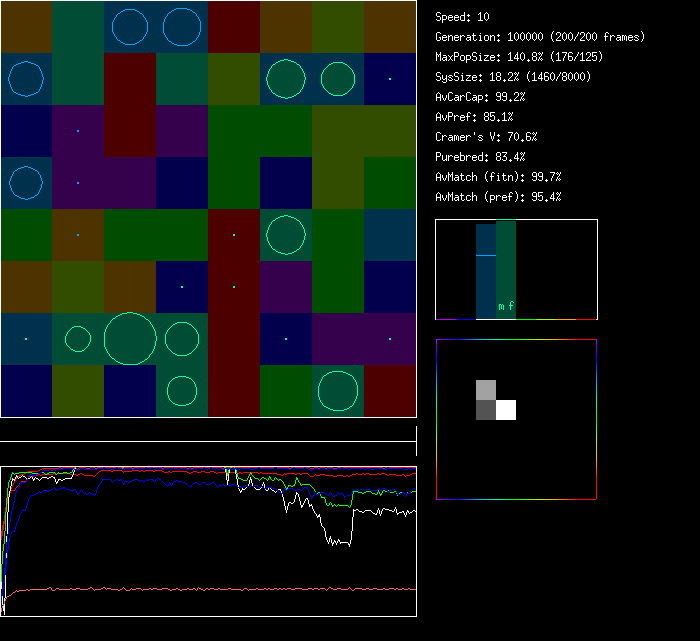Screen dimensions: 700x641
Task: Click the 'm f' label in the histogram
Action: click(506, 307)
